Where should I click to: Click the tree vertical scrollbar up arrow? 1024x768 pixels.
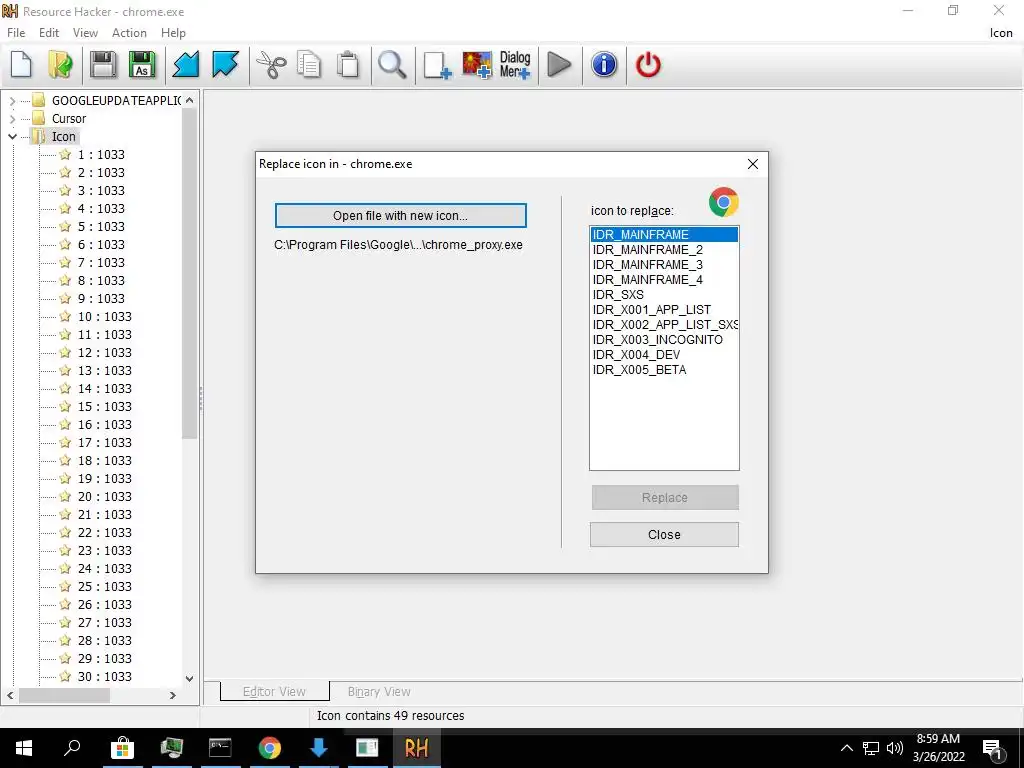click(x=189, y=101)
